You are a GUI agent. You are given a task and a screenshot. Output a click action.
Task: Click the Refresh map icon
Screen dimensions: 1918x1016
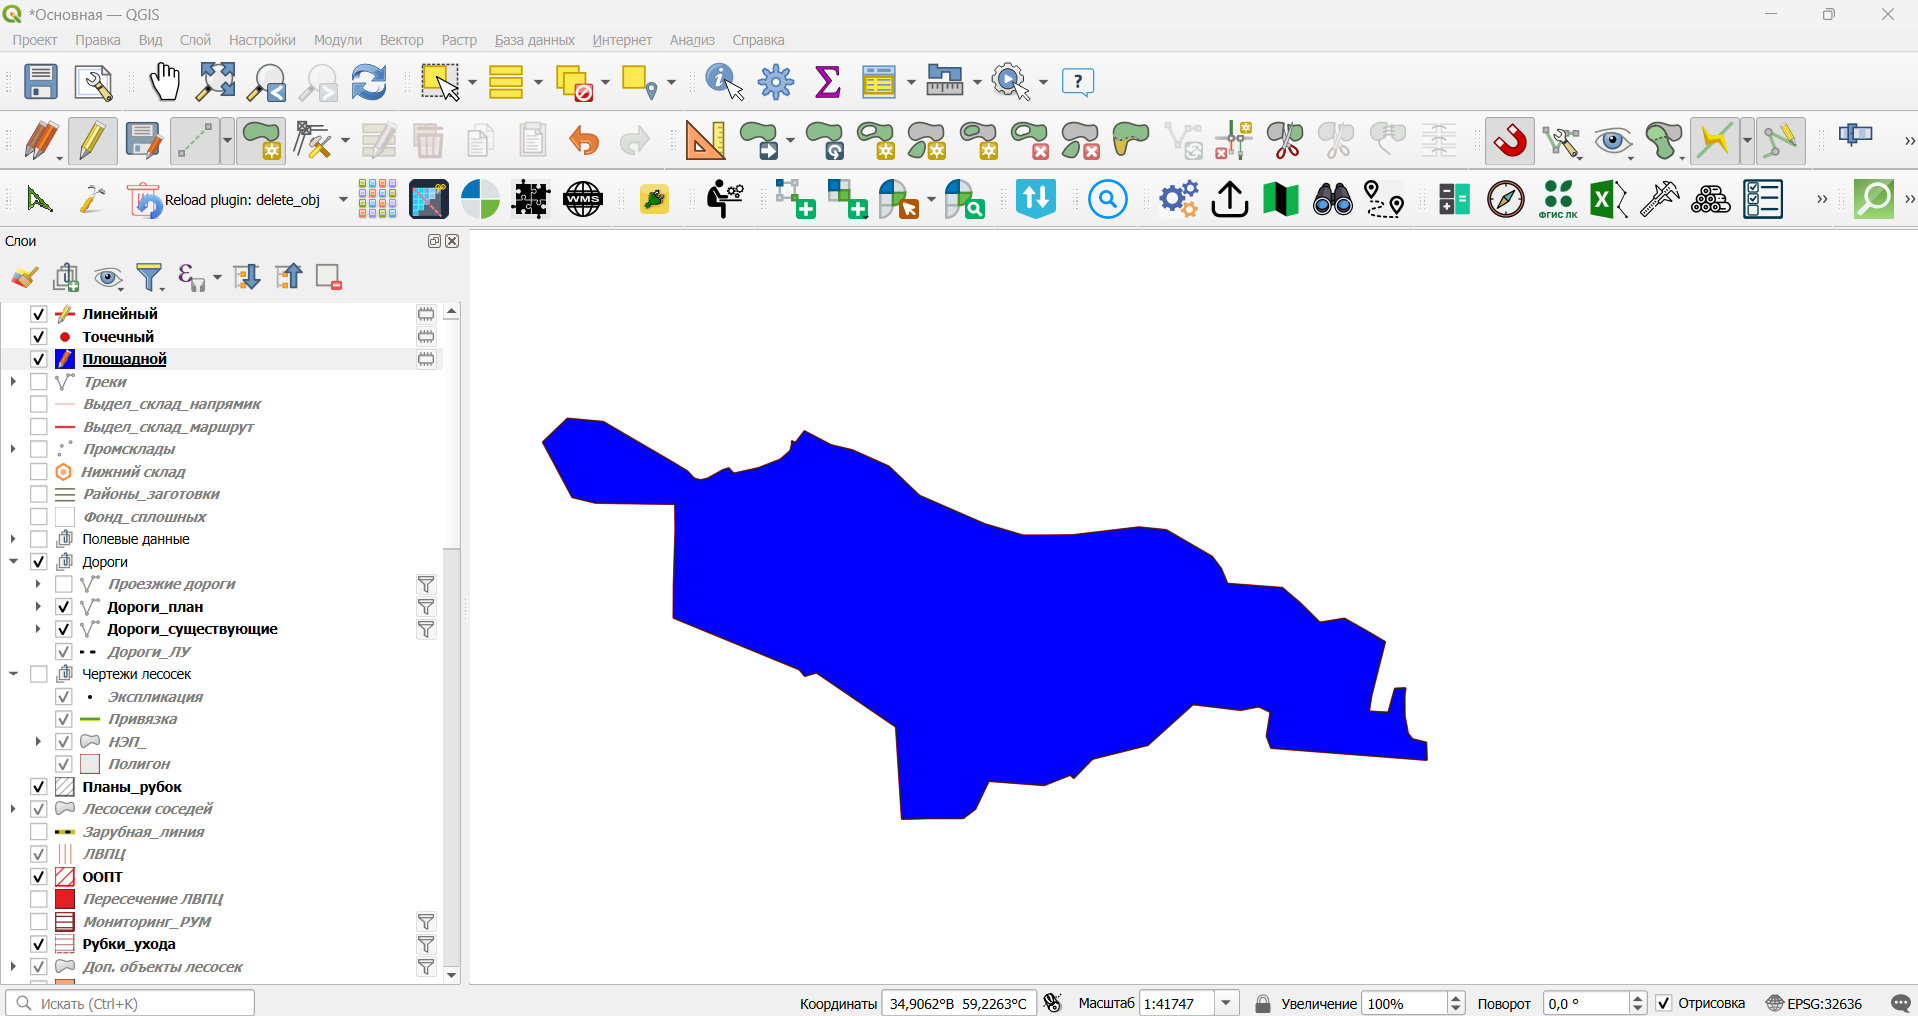[369, 82]
